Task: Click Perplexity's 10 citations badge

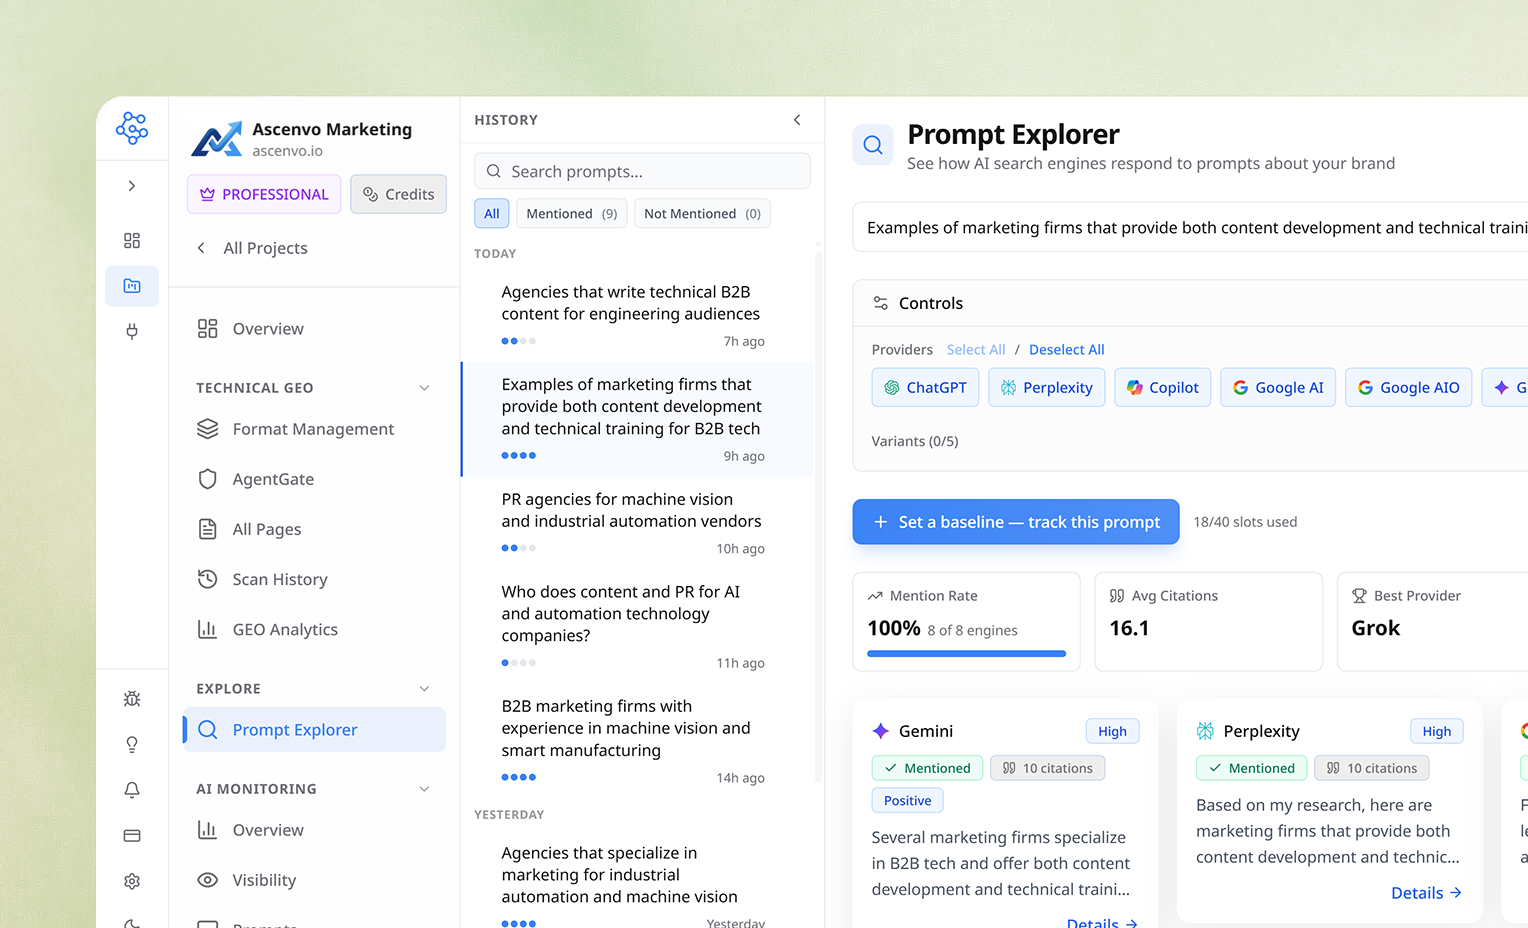Action: click(1372, 768)
